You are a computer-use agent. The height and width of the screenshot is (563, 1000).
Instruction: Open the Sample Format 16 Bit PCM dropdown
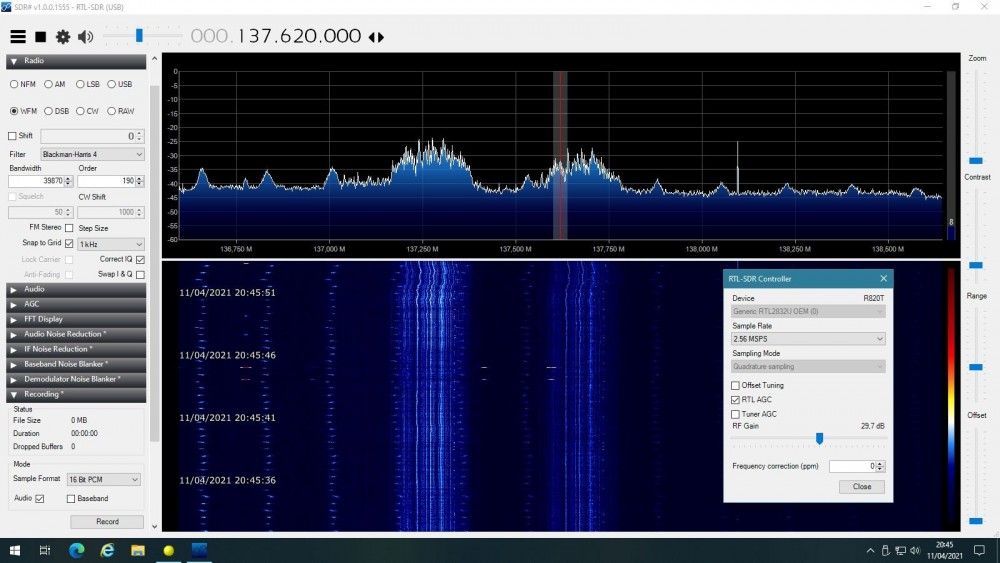coord(104,479)
